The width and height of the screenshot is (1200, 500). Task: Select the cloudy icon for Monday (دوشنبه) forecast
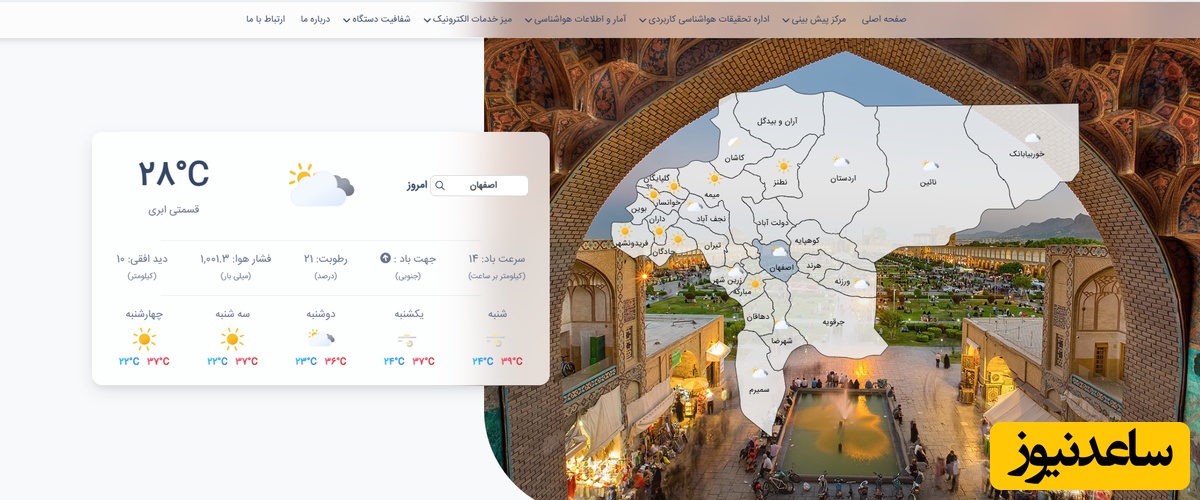(x=320, y=339)
